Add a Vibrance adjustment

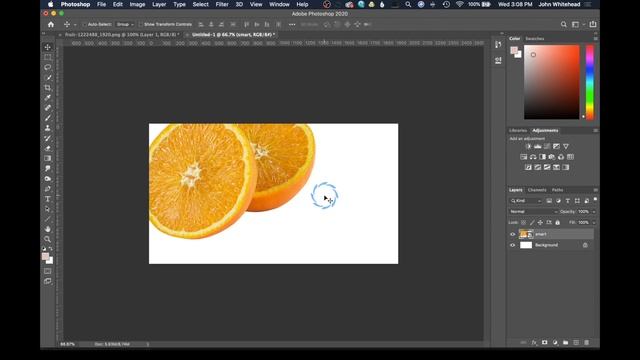(x=566, y=146)
